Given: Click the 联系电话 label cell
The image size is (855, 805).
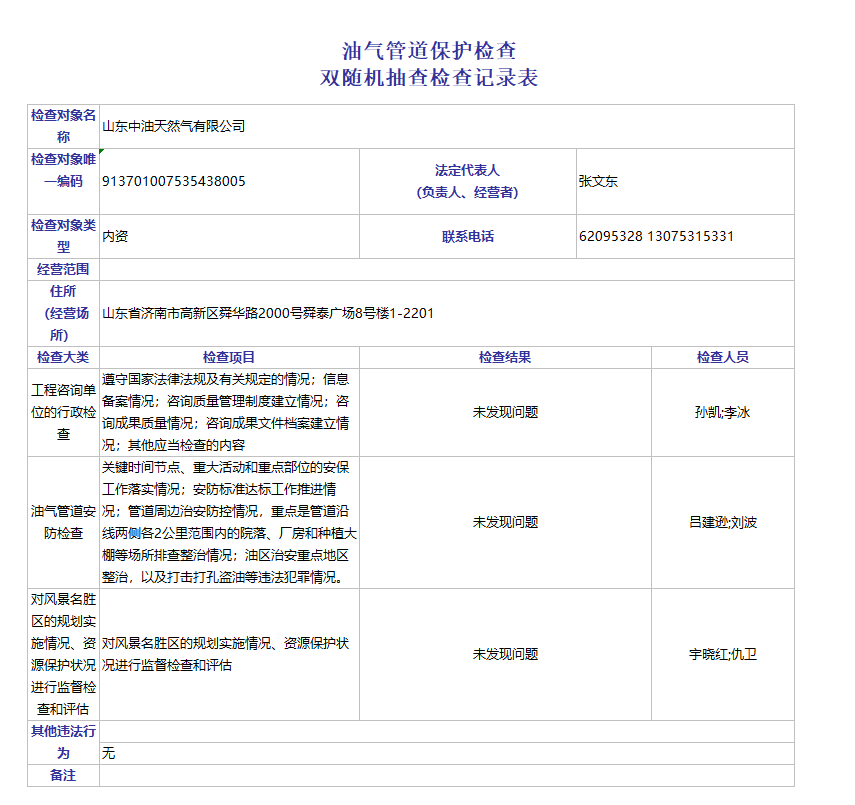Looking at the screenshot, I should (x=467, y=237).
